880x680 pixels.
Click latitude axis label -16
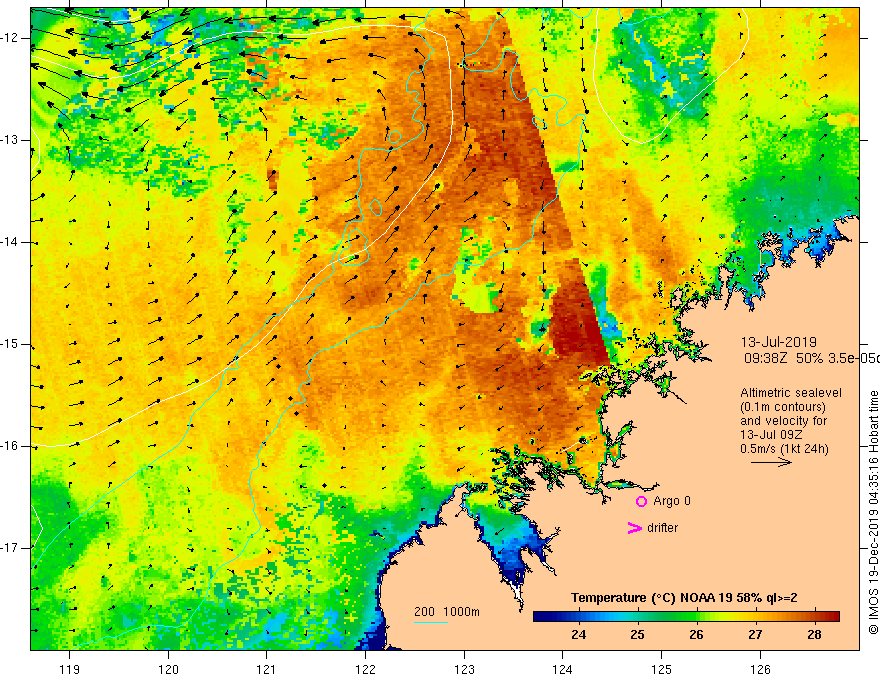point(10,446)
